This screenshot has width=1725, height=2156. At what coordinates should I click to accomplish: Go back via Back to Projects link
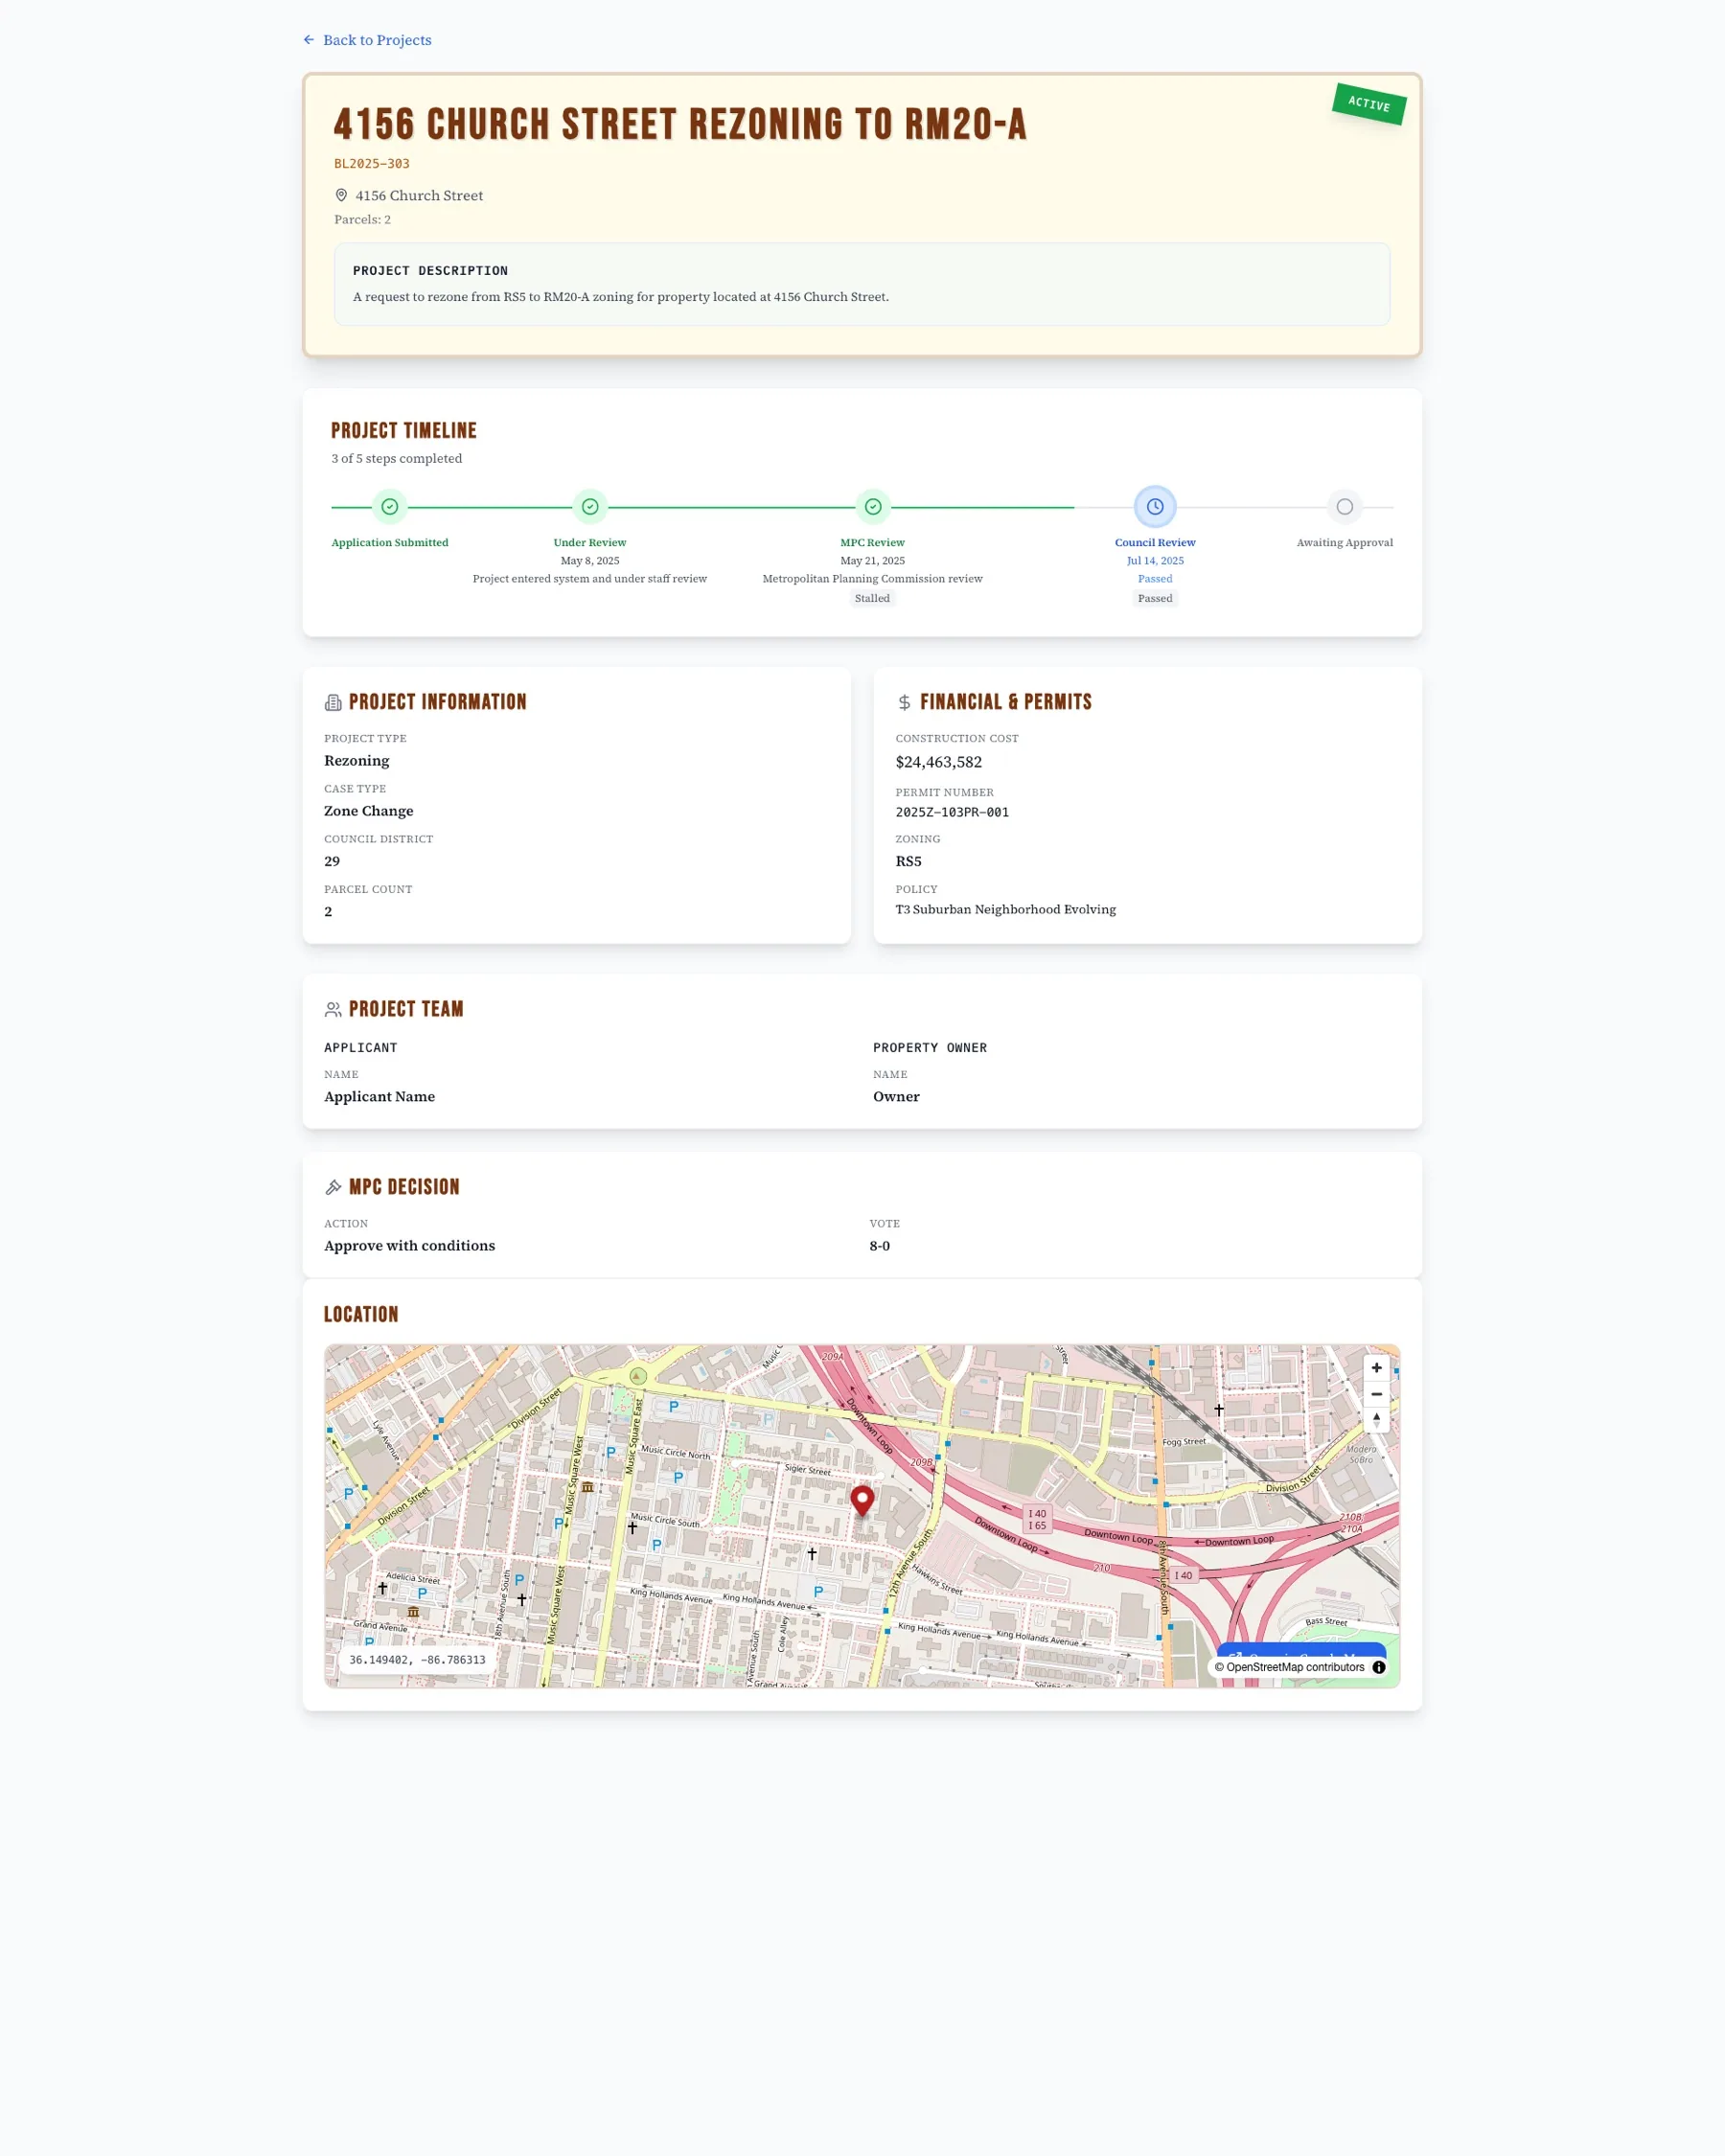tap(367, 40)
